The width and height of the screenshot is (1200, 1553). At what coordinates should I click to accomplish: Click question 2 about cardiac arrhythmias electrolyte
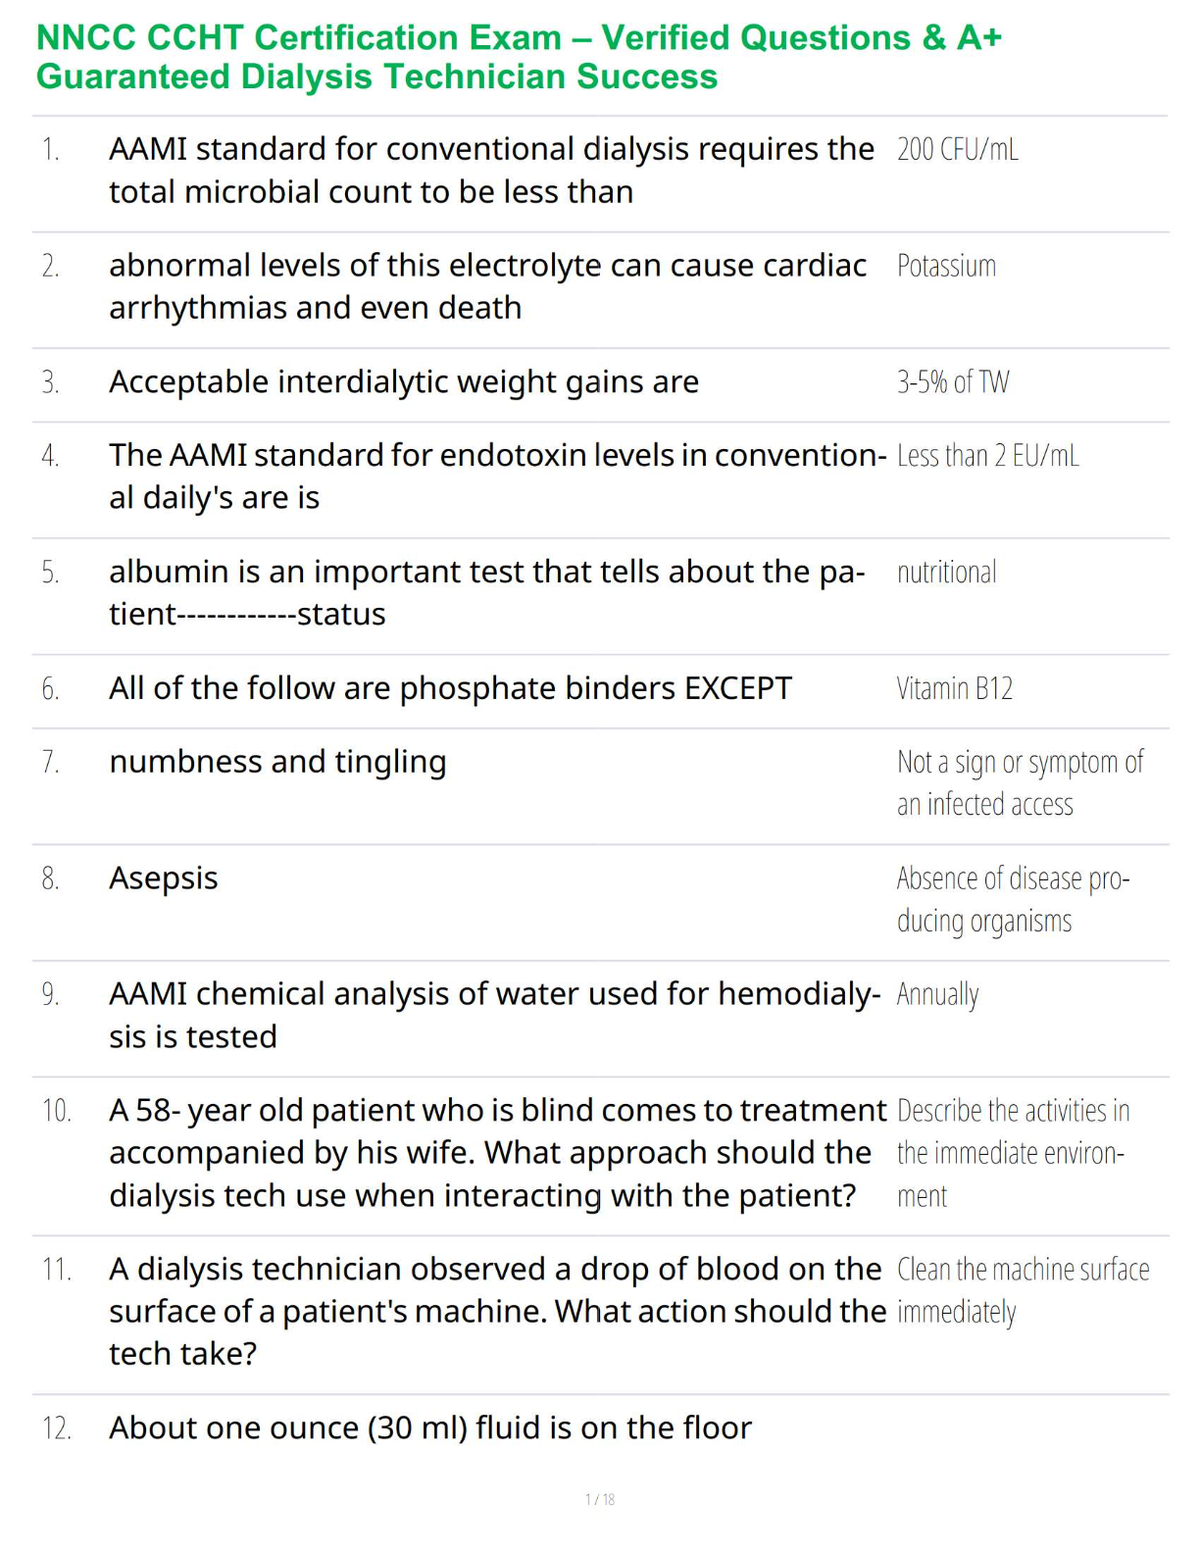tap(487, 286)
